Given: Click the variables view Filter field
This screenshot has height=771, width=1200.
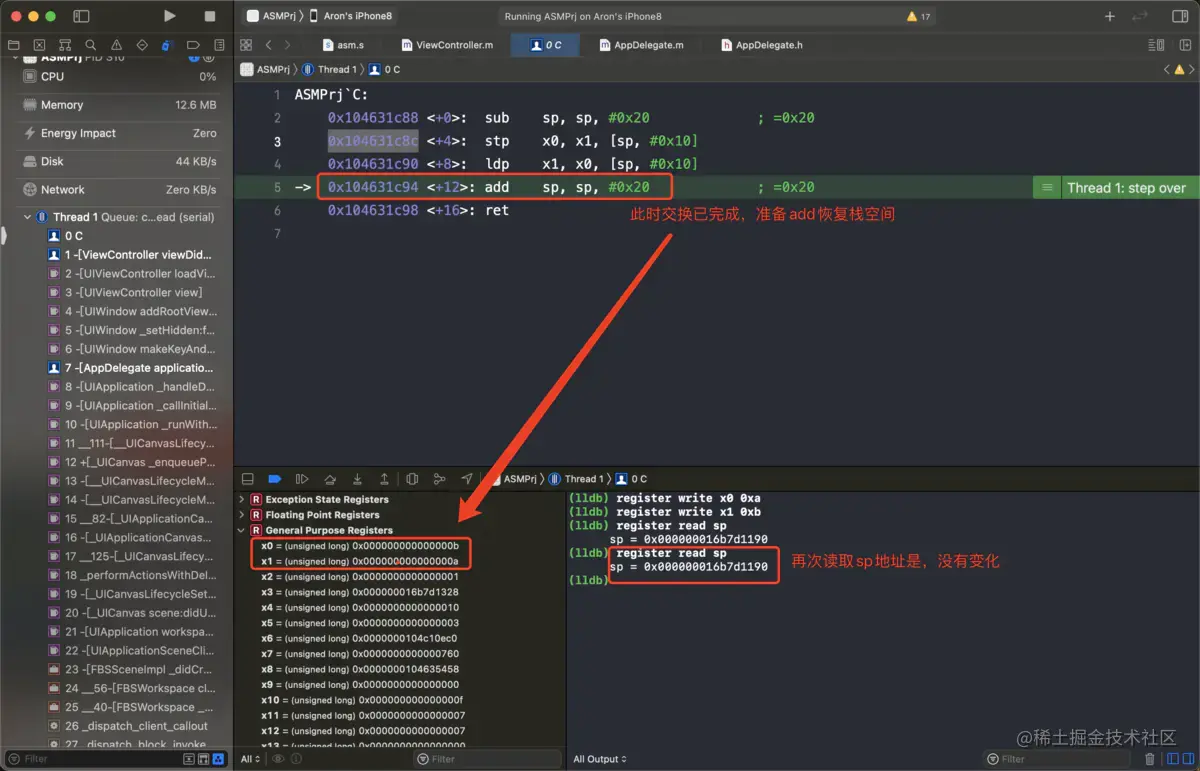Looking at the screenshot, I should (x=487, y=759).
